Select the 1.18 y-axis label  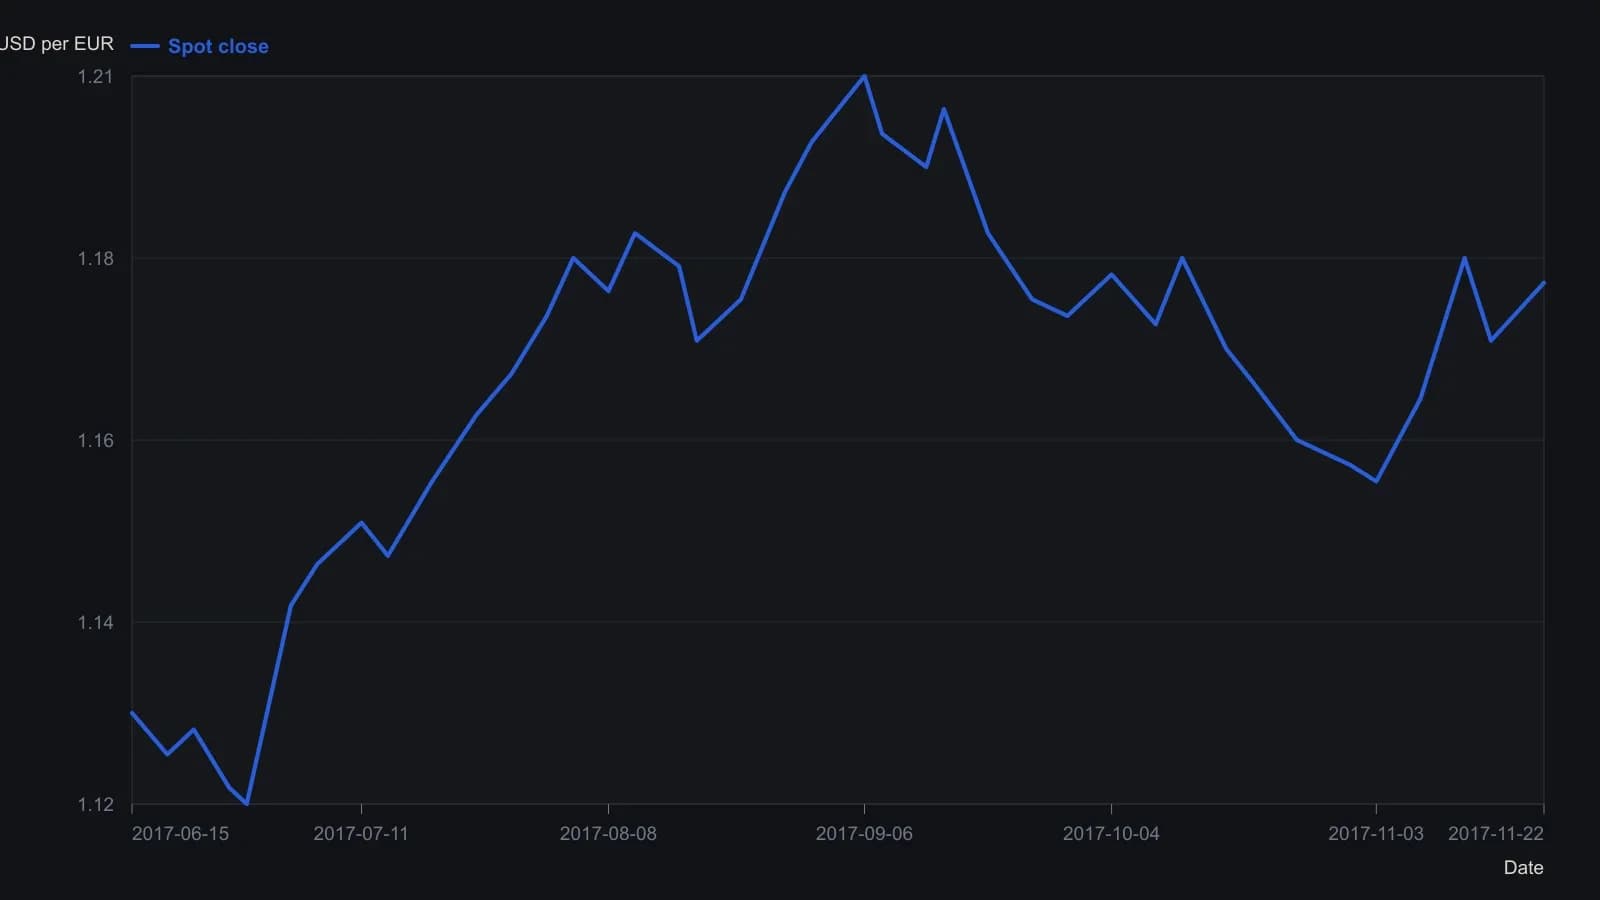tap(96, 259)
